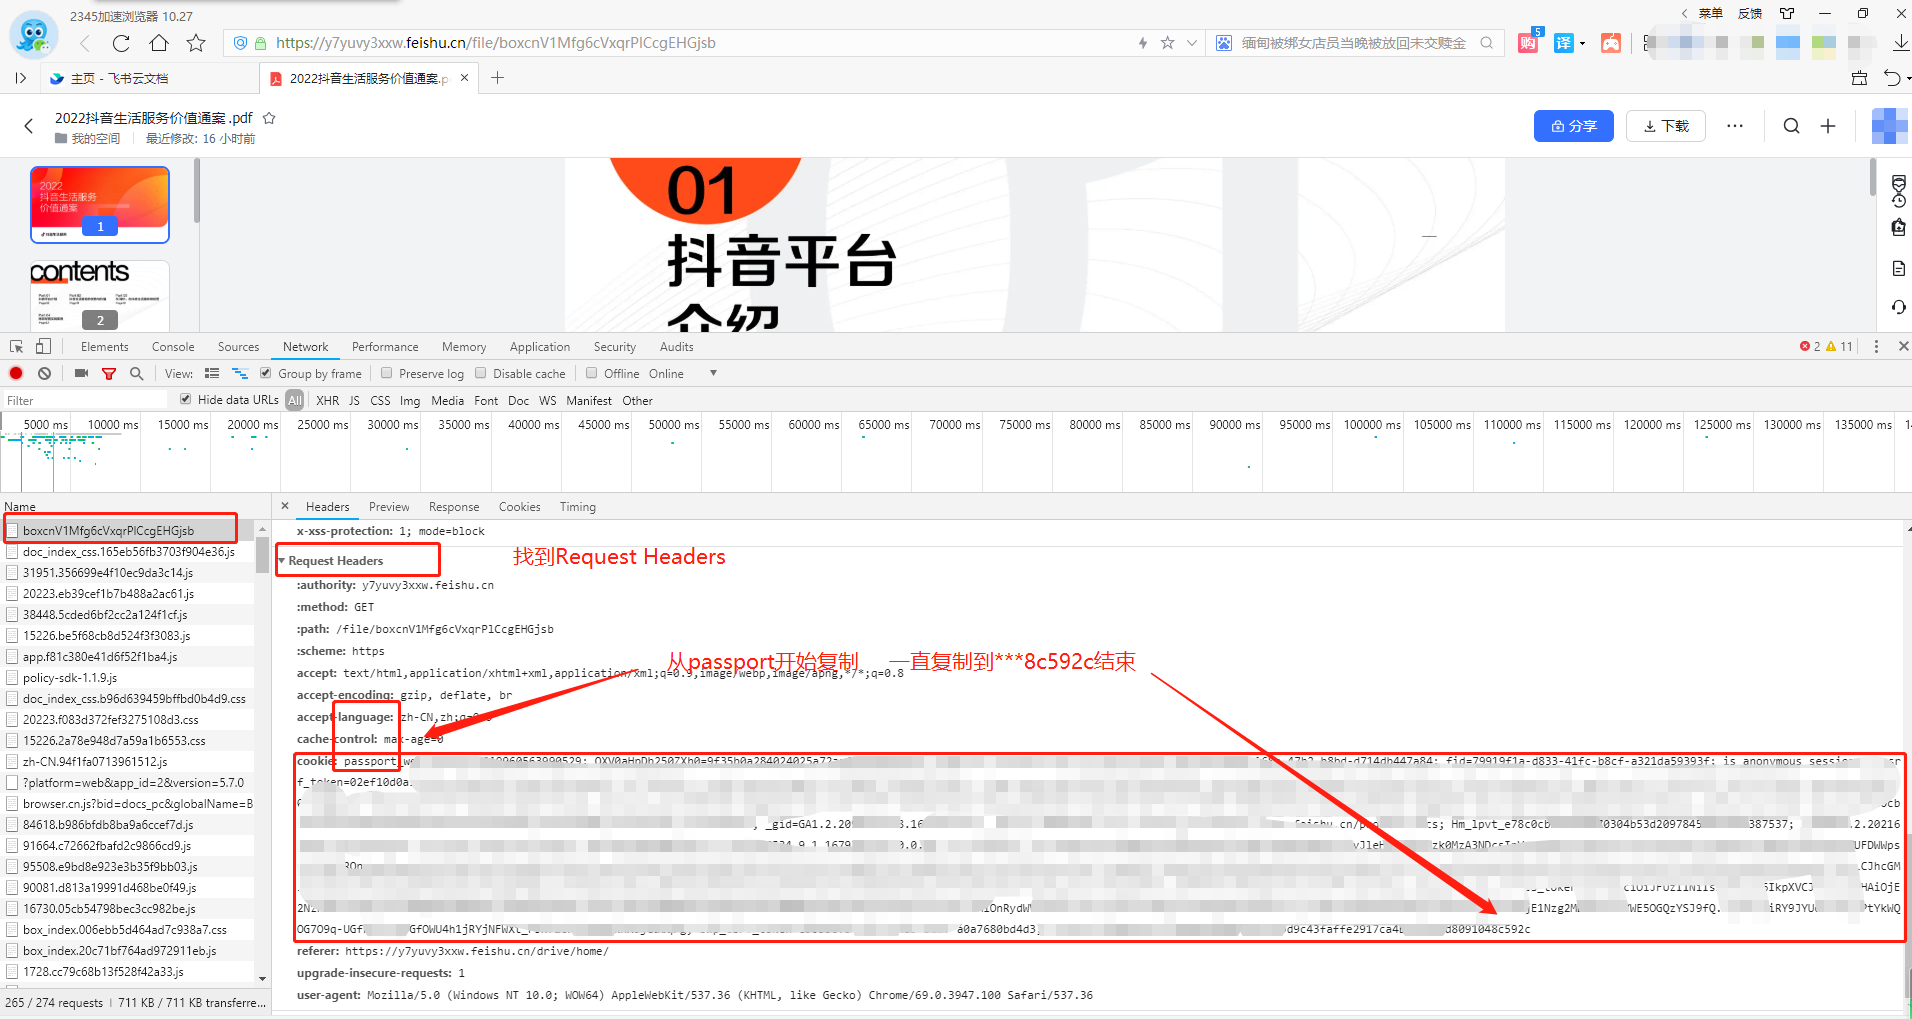
Task: Click the search icon in Feishu header
Action: point(1791,126)
